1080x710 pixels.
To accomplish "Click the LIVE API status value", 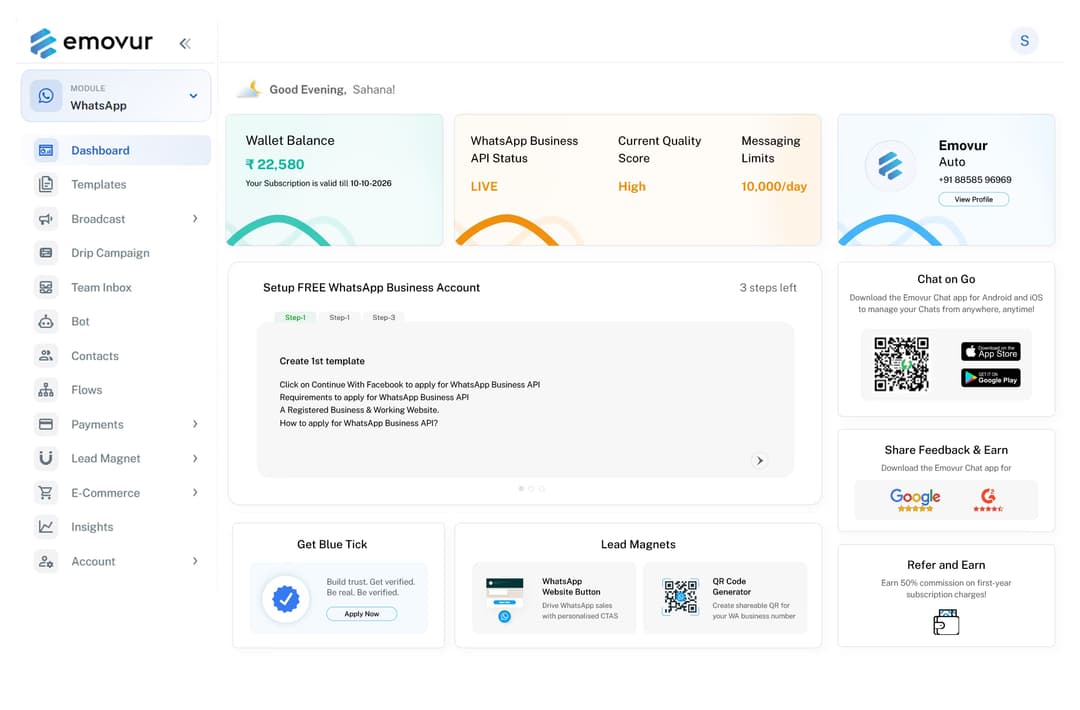I will (484, 186).
